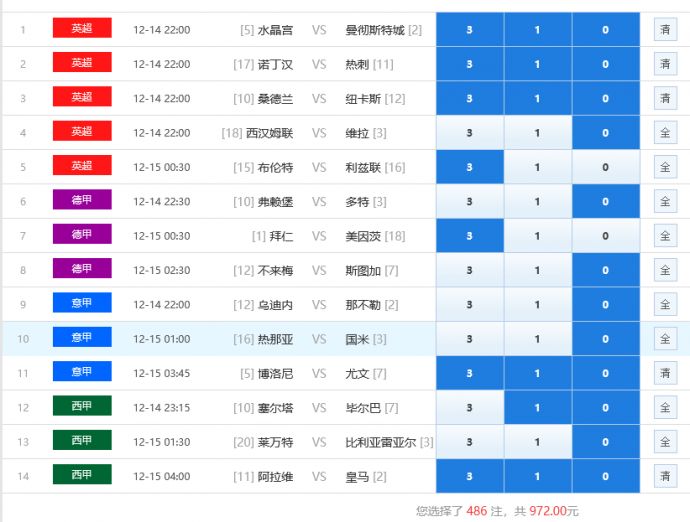Toggle the 1 cell for 乌迪内 vs 那不勒
The height and width of the screenshot is (522, 690).
537,305
